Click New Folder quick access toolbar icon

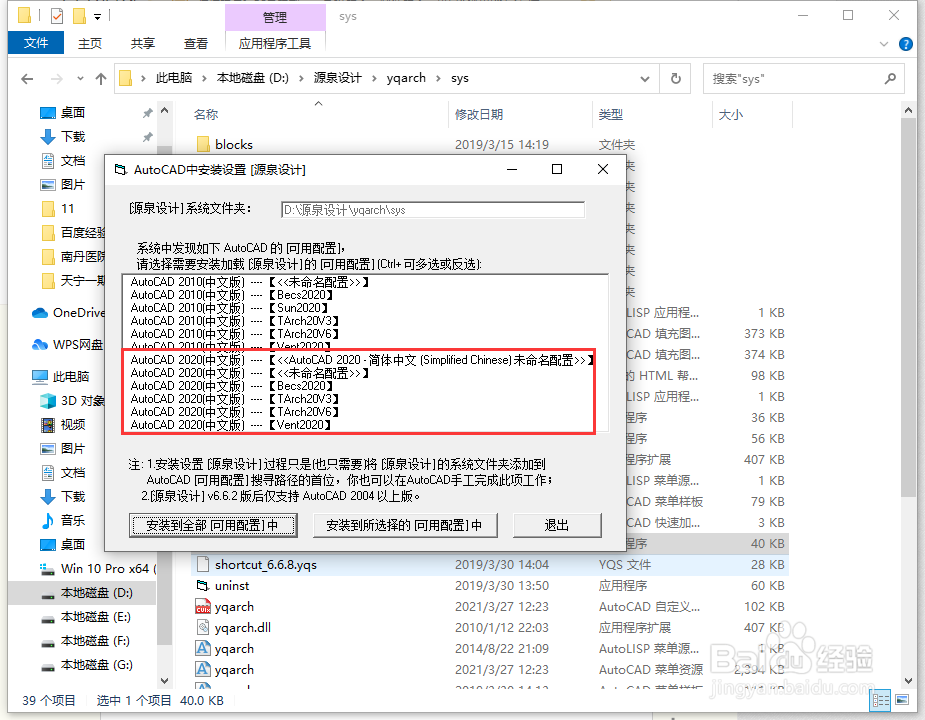point(80,16)
